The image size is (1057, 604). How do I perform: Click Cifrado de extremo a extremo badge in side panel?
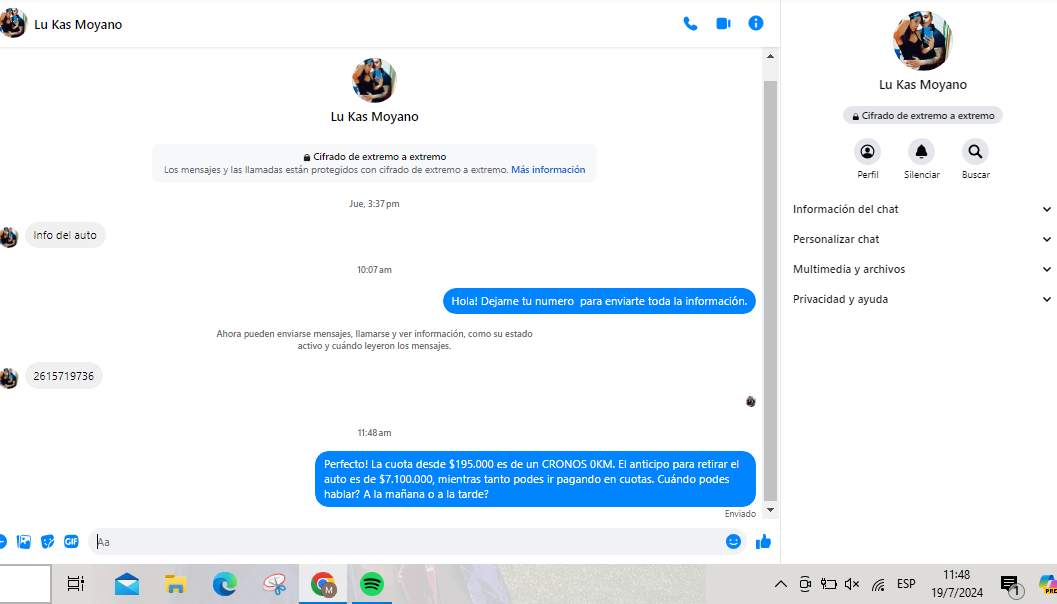923,116
